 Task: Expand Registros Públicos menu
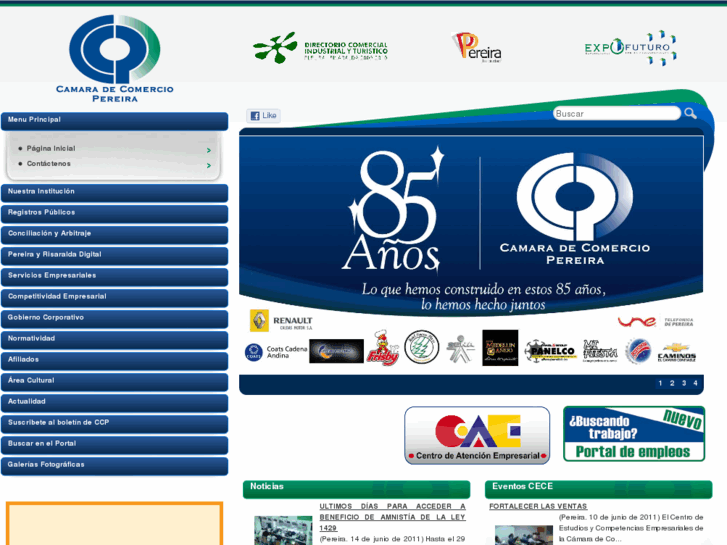115,213
